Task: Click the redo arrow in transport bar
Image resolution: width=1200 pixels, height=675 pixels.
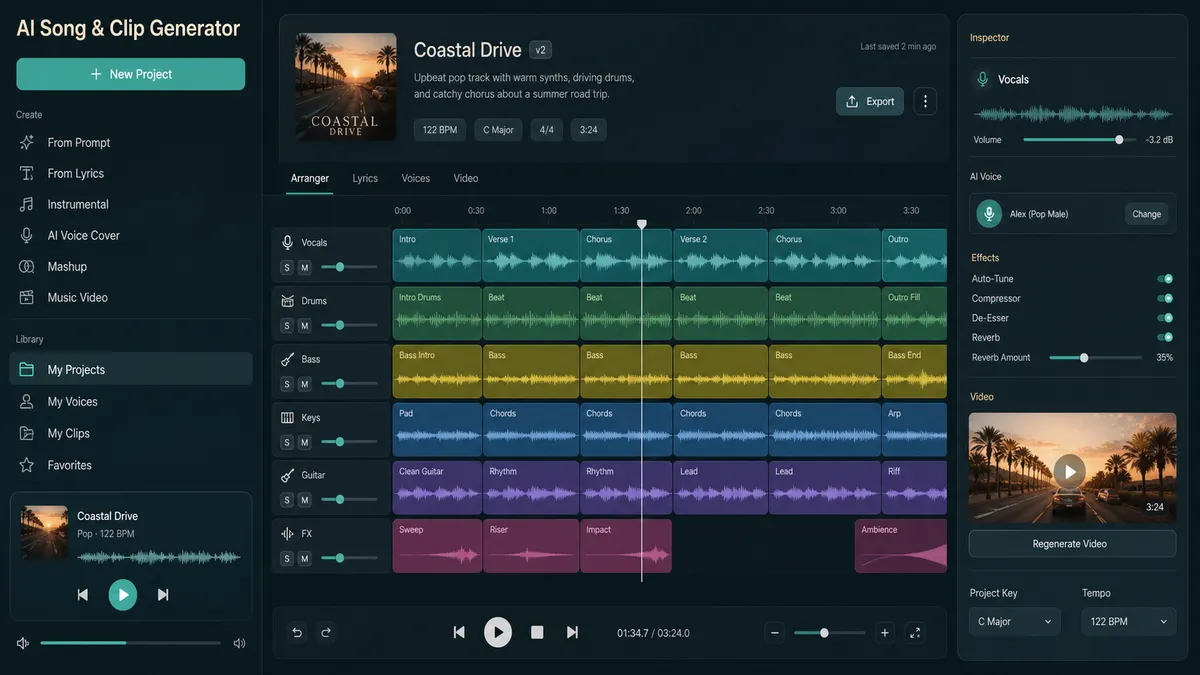Action: 326,632
